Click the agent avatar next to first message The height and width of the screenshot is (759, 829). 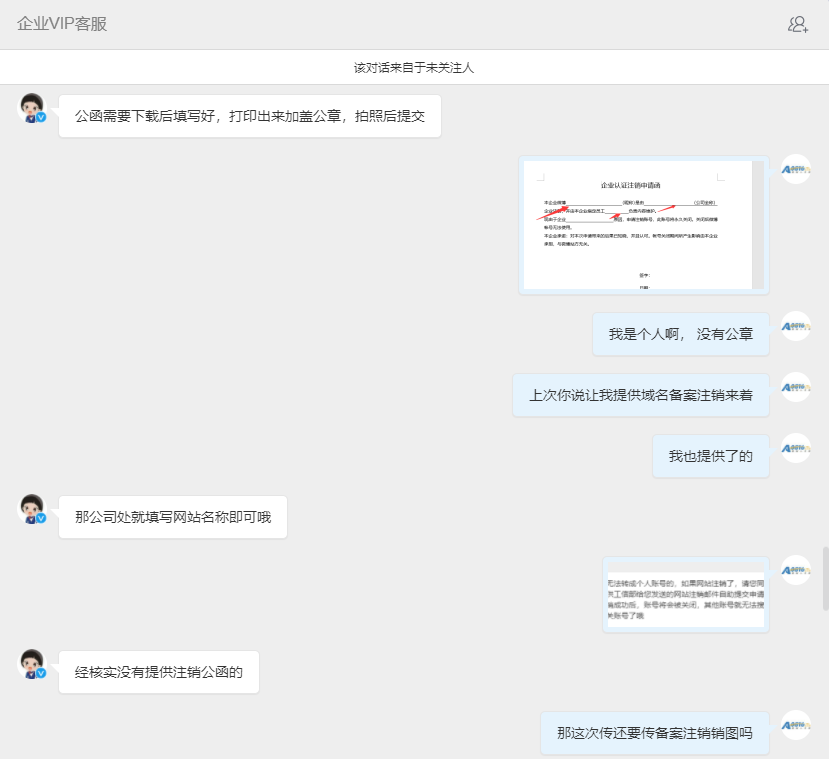pyautogui.click(x=31, y=106)
